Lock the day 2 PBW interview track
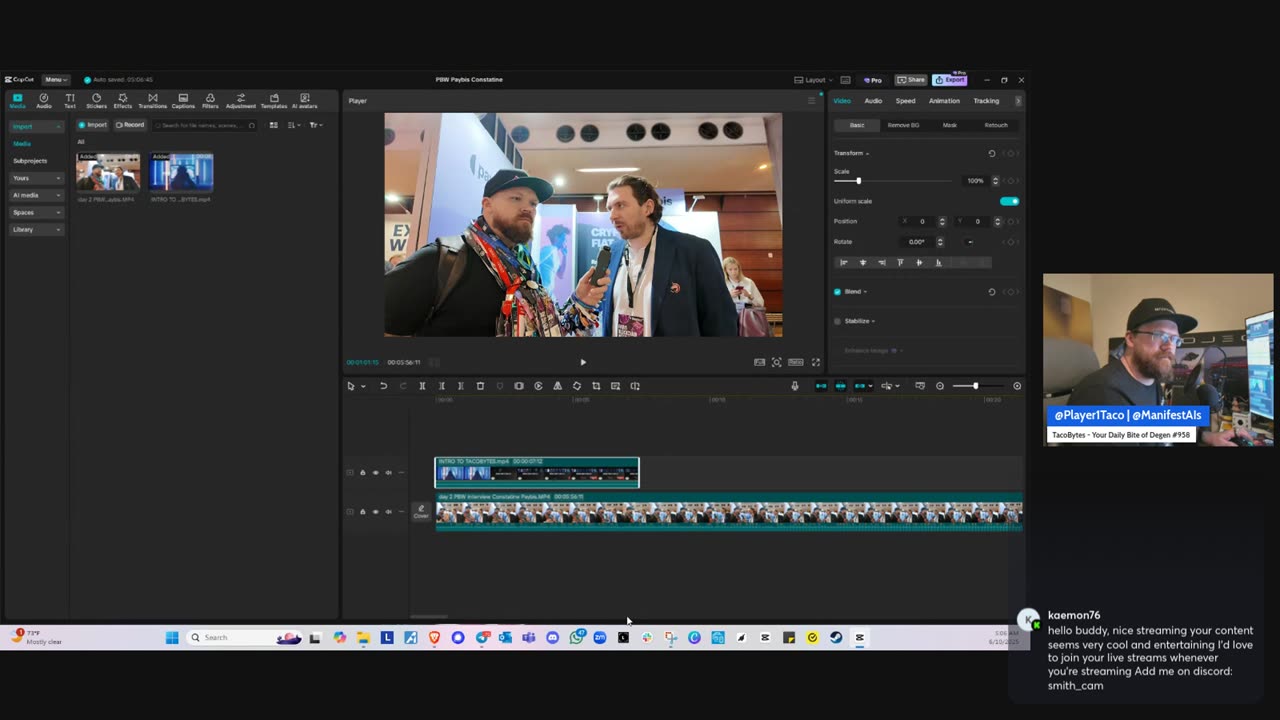Viewport: 1280px width, 720px height. pyautogui.click(x=362, y=511)
